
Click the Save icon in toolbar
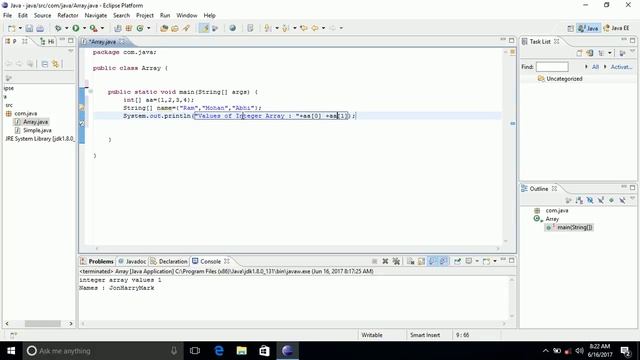click(29, 28)
